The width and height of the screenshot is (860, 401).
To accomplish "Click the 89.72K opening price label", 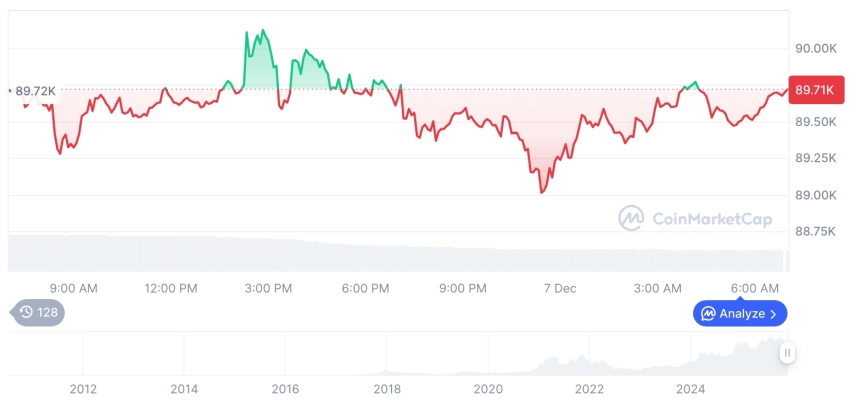I will coord(36,91).
